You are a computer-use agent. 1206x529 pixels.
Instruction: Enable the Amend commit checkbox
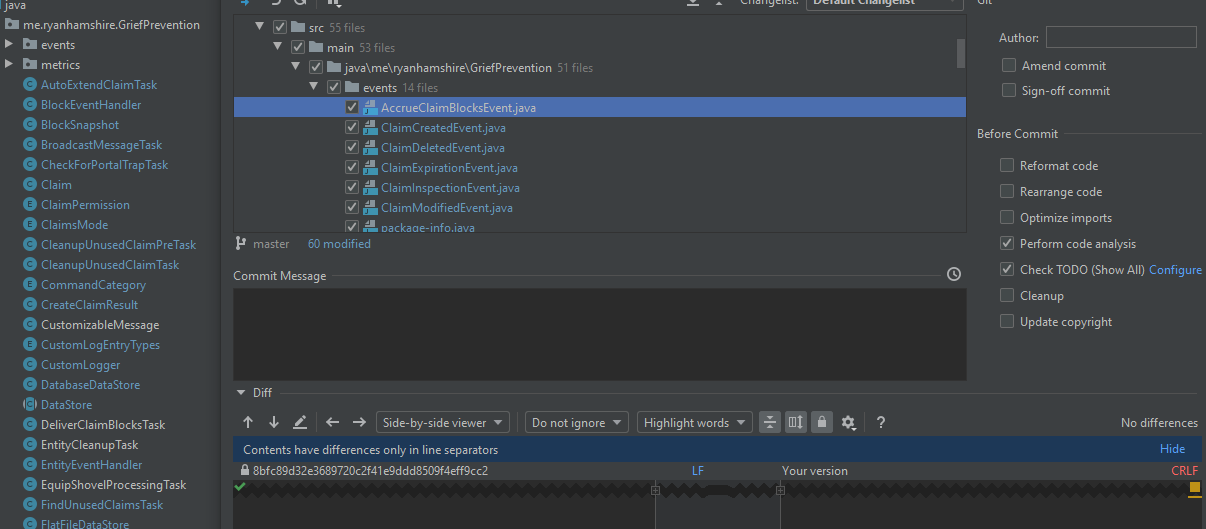coord(1009,65)
